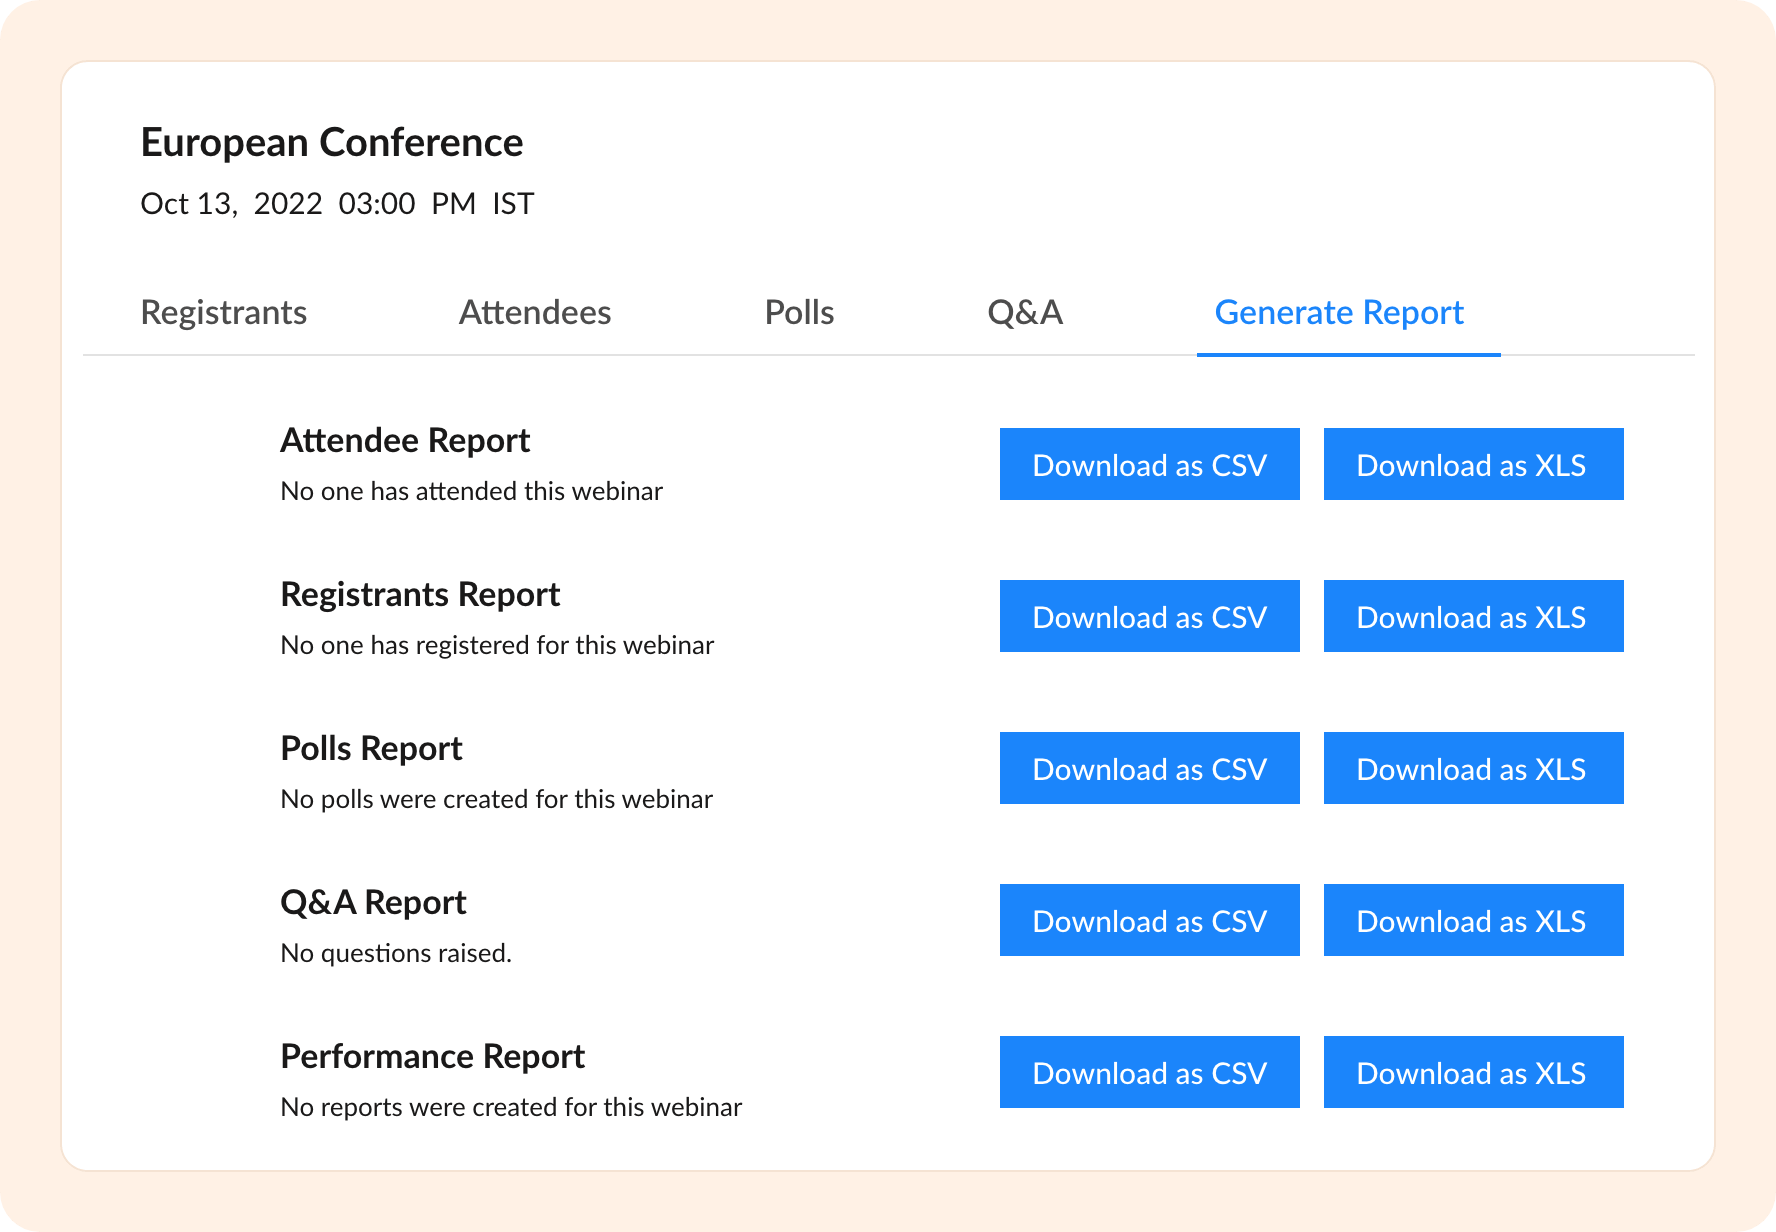The width and height of the screenshot is (1776, 1232).
Task: Click the "No questions raised." message
Action: (x=396, y=954)
